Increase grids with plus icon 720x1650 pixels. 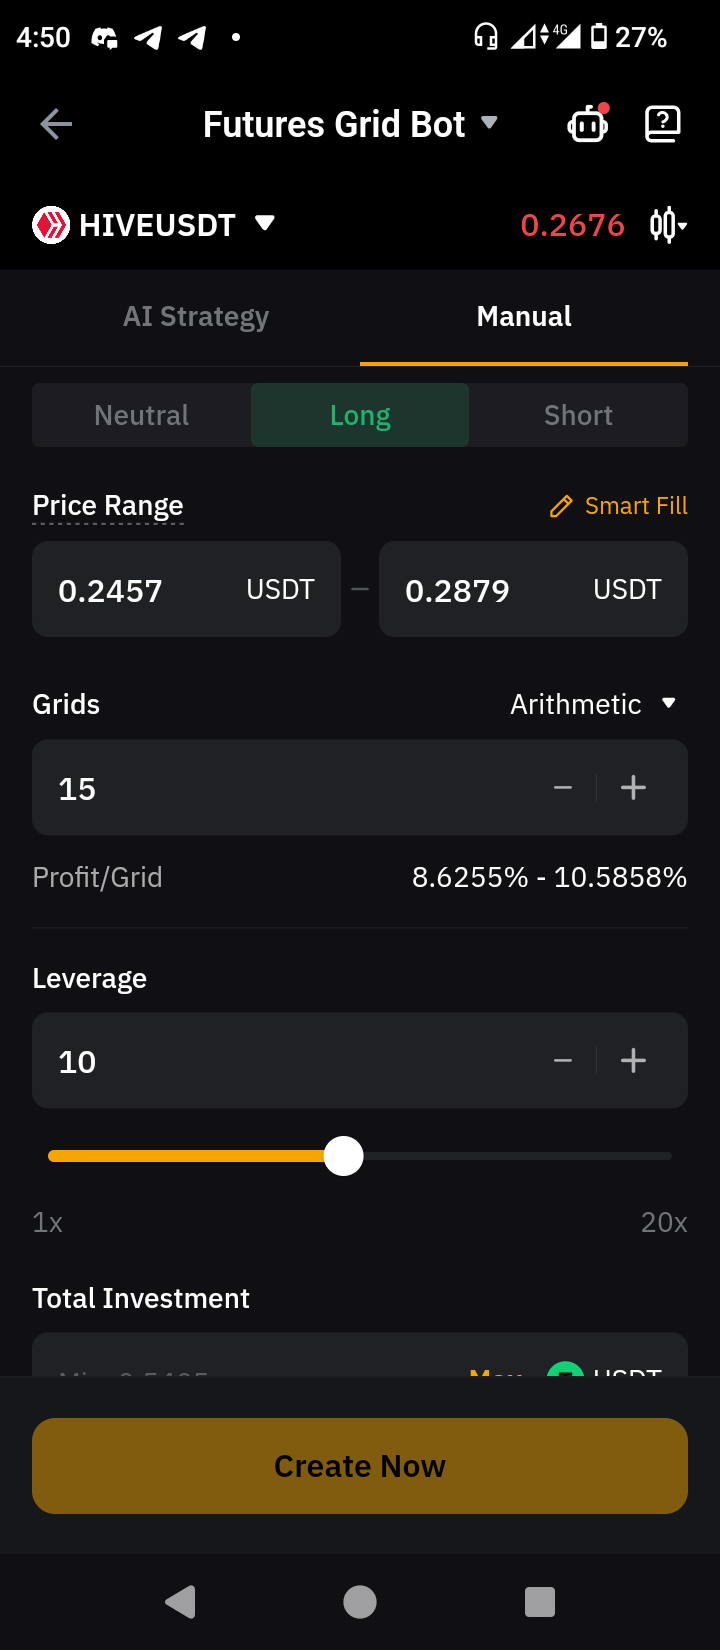(x=633, y=788)
